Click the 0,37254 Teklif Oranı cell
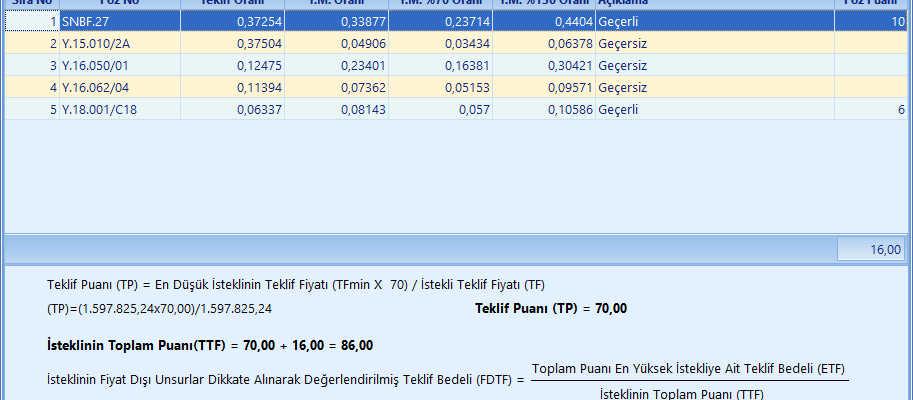This screenshot has height=400, width=913. 232,21
